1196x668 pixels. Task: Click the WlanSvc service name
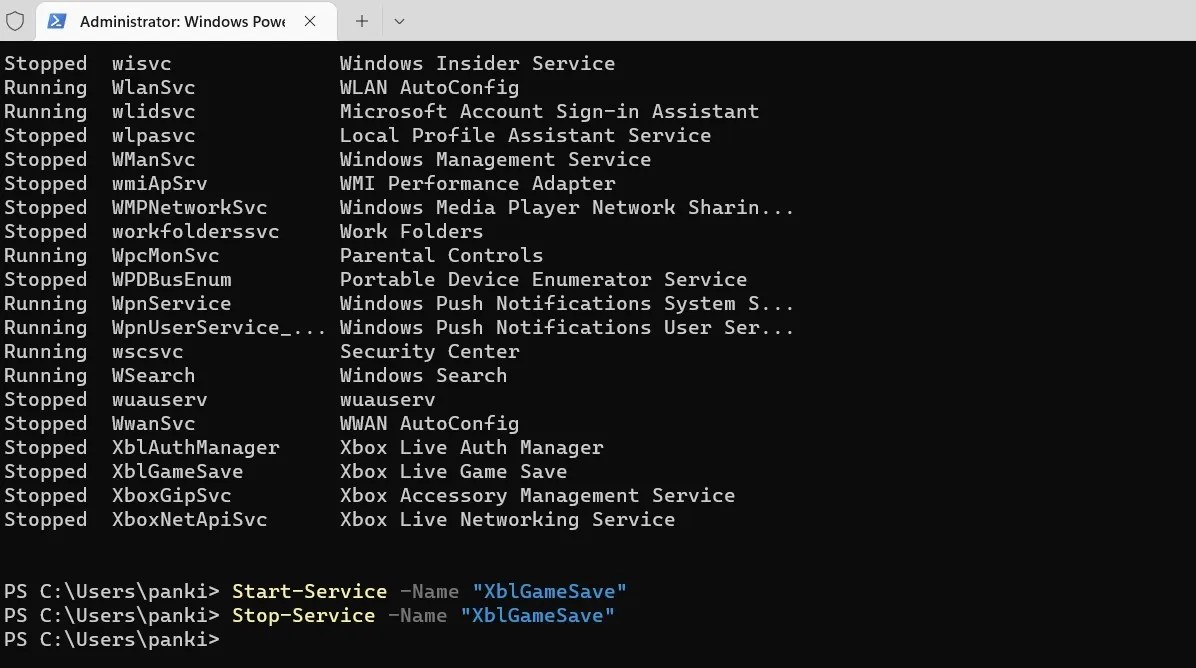[x=153, y=87]
